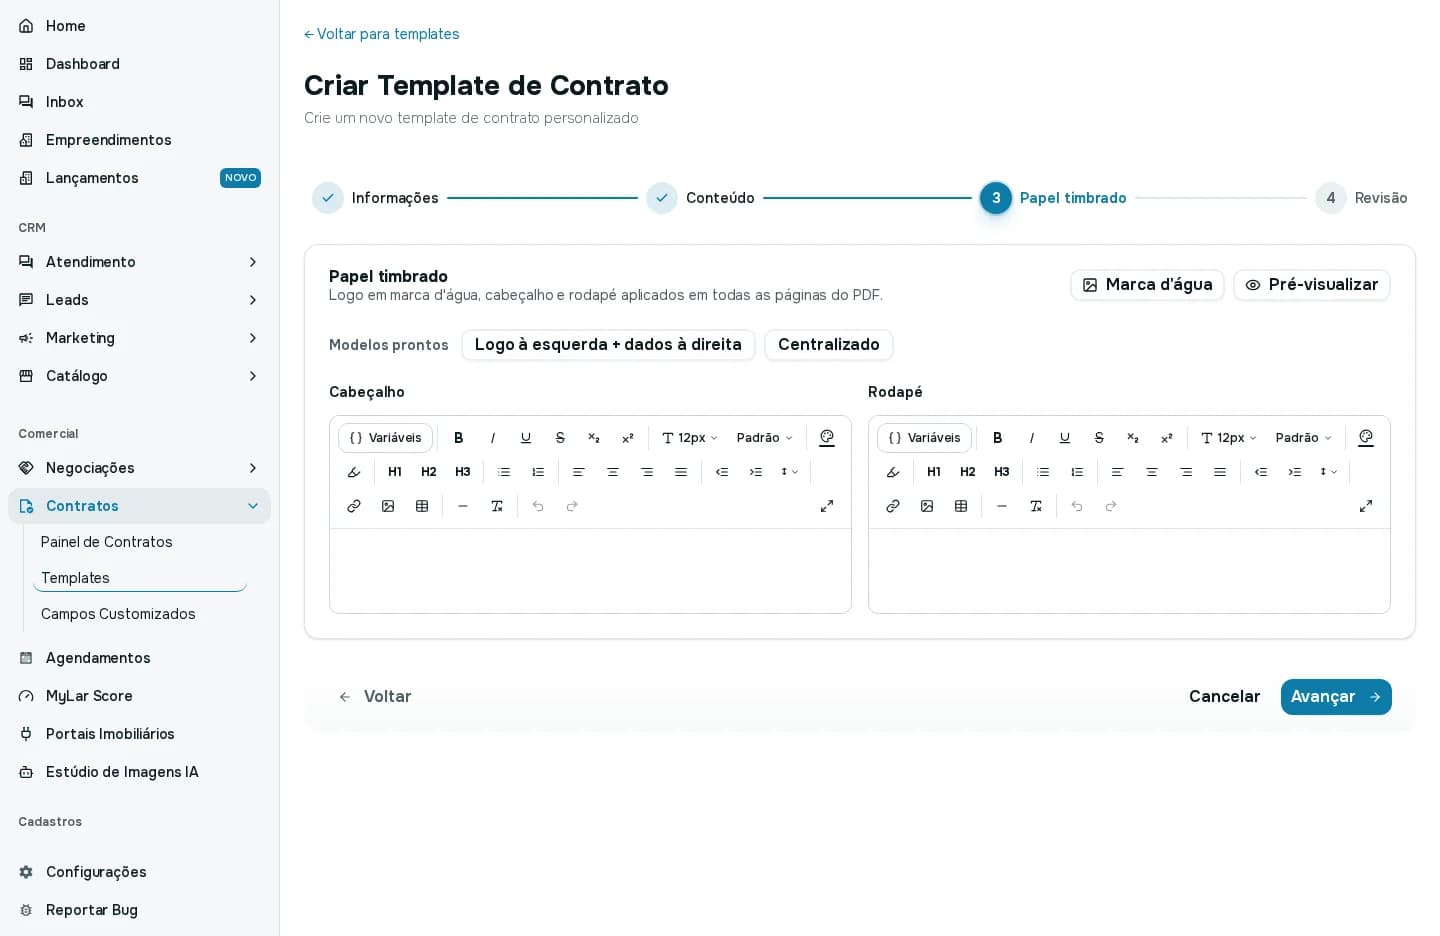Click the Avançar button
The width and height of the screenshot is (1440, 936).
click(1336, 697)
